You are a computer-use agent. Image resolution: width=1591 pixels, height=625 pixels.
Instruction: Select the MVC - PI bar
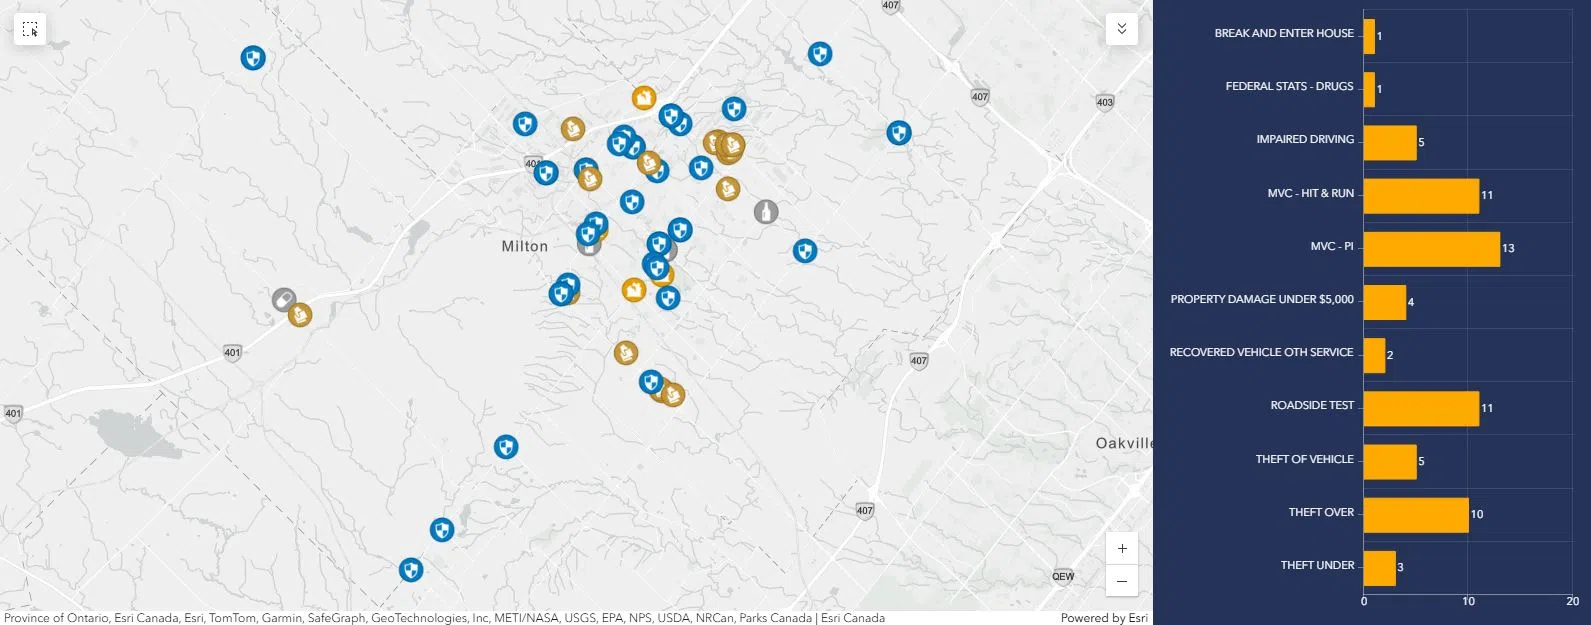tap(1431, 249)
